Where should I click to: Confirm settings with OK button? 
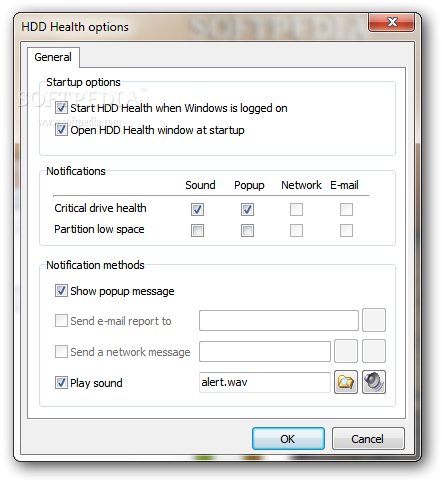288,439
